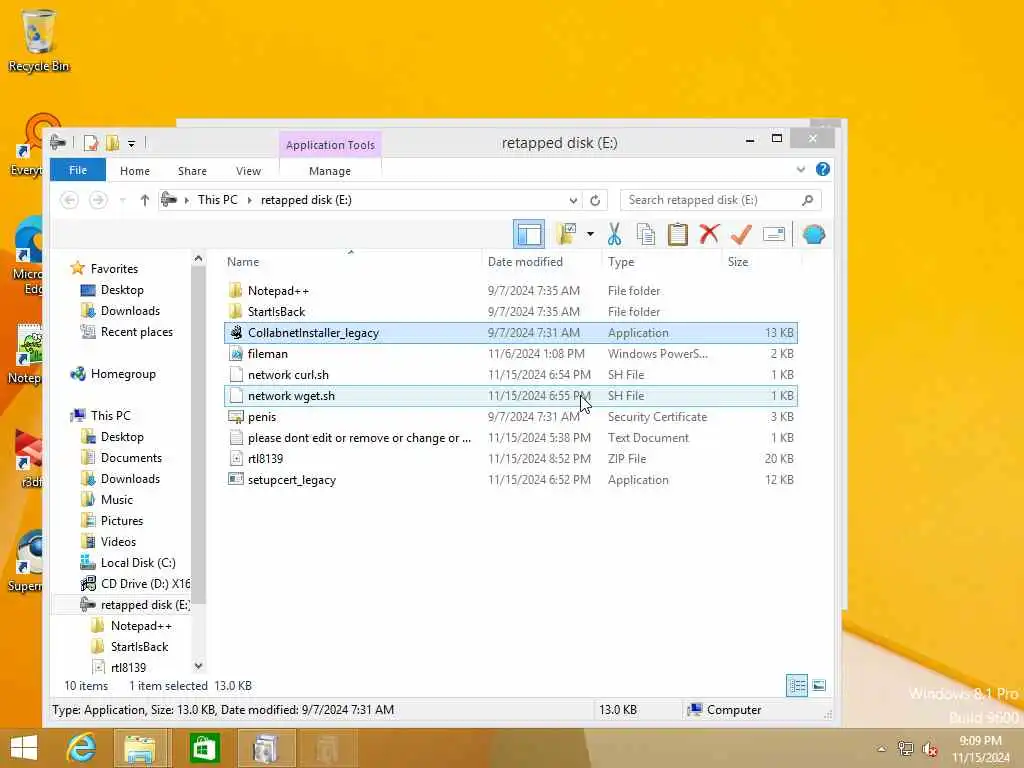Click the orange checkmark properties icon

point(741,234)
